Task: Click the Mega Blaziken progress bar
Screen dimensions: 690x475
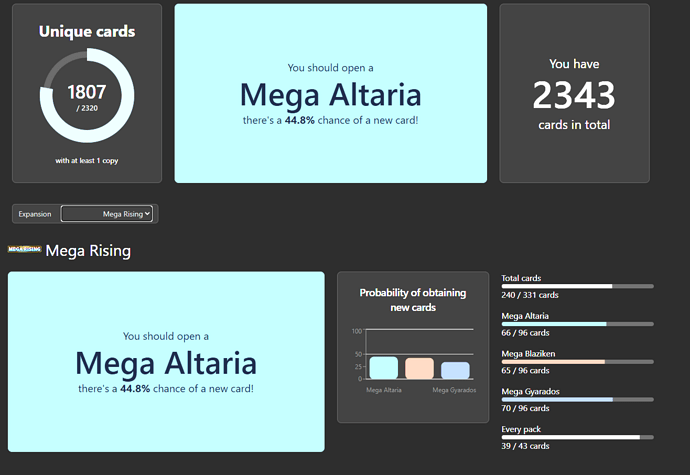Action: click(x=577, y=362)
